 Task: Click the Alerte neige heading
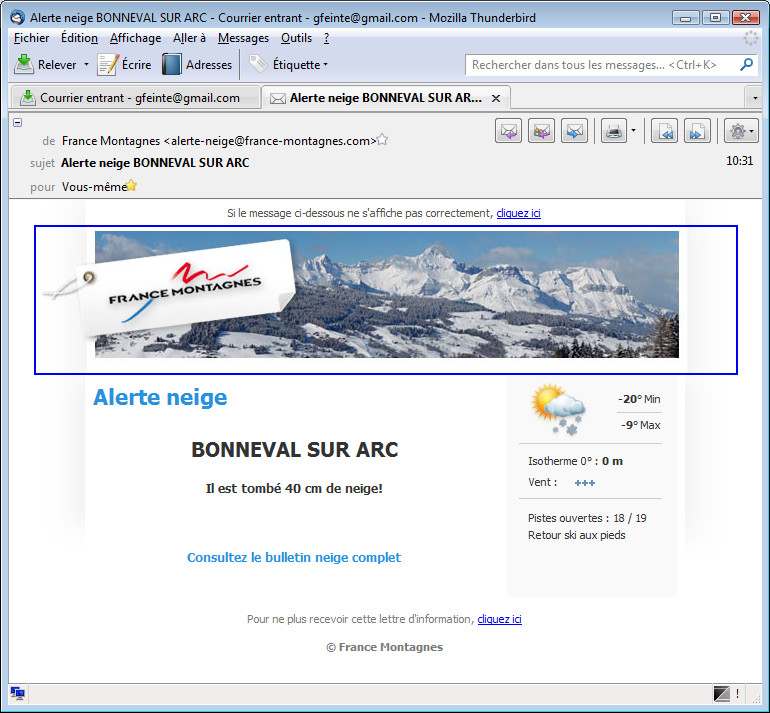(x=160, y=397)
